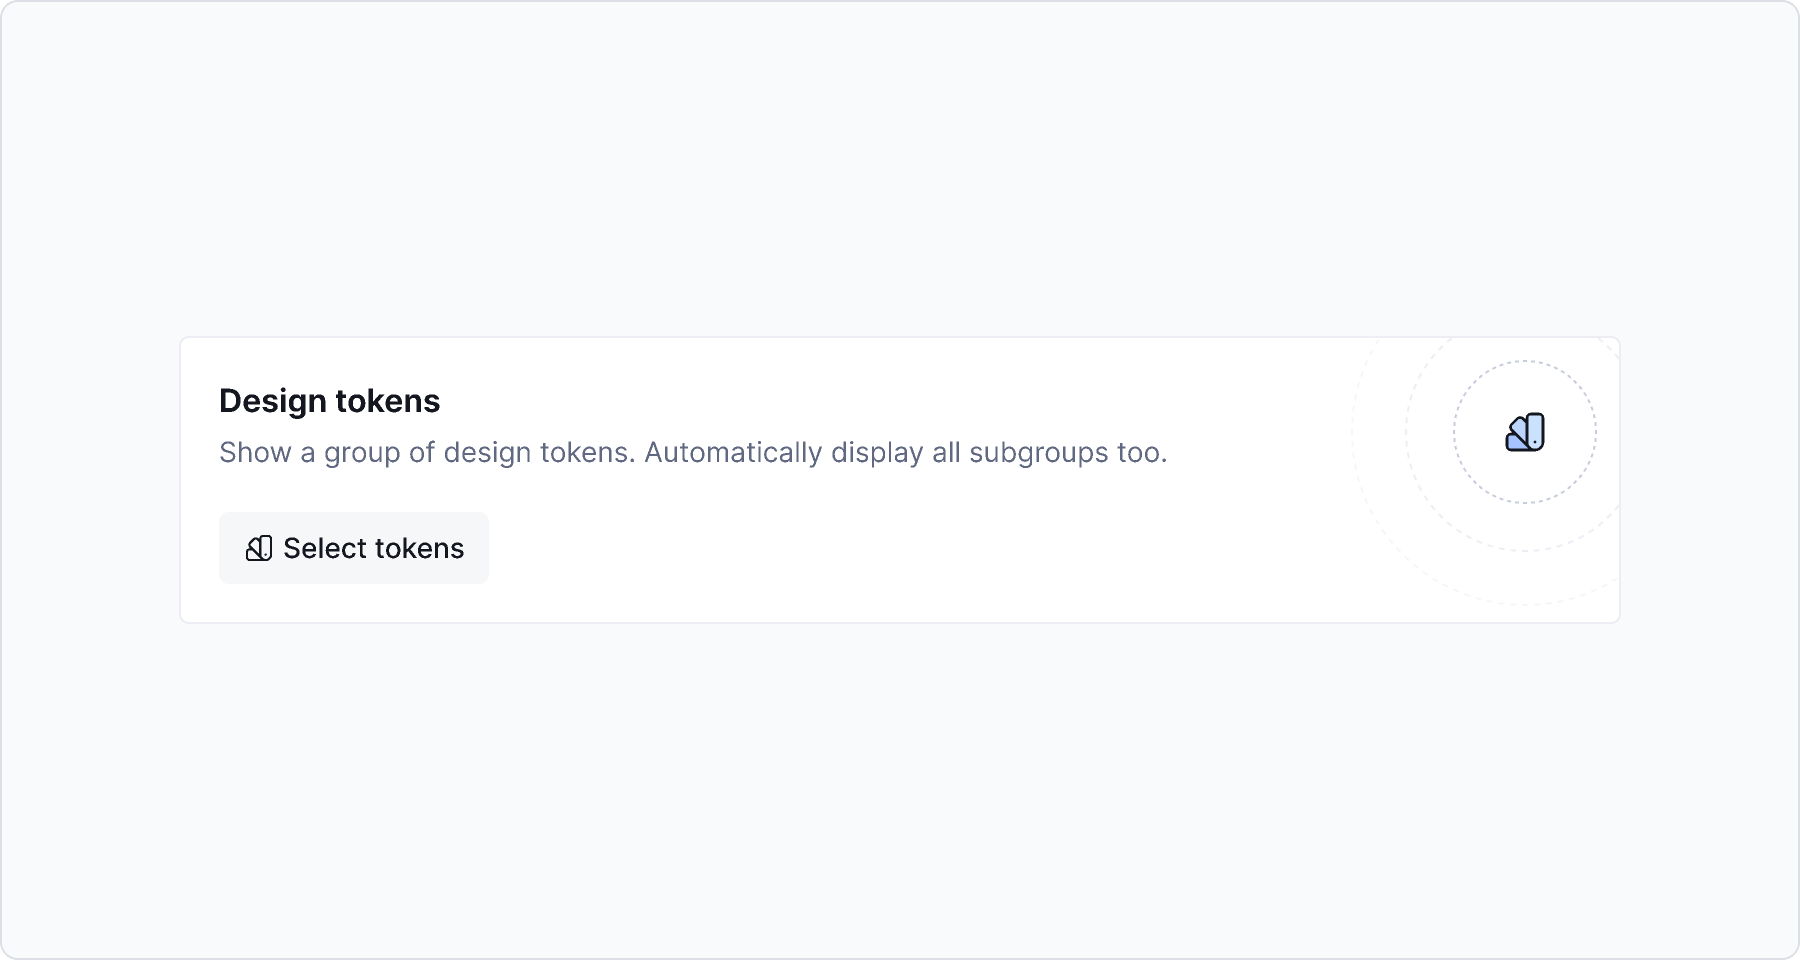This screenshot has width=1800, height=960.
Task: Click the blue design tokens icon
Action: coord(1525,432)
